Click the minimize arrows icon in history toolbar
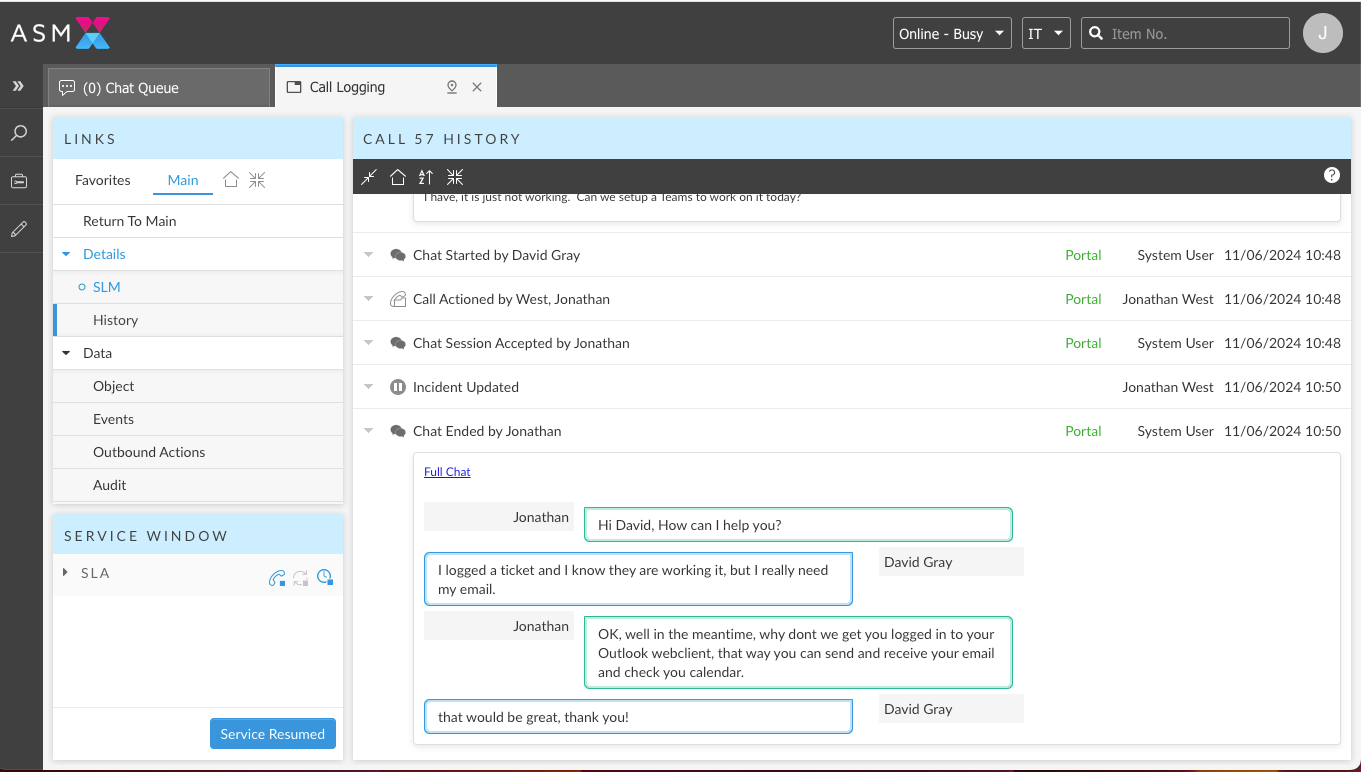The width and height of the screenshot is (1361, 772). click(369, 177)
